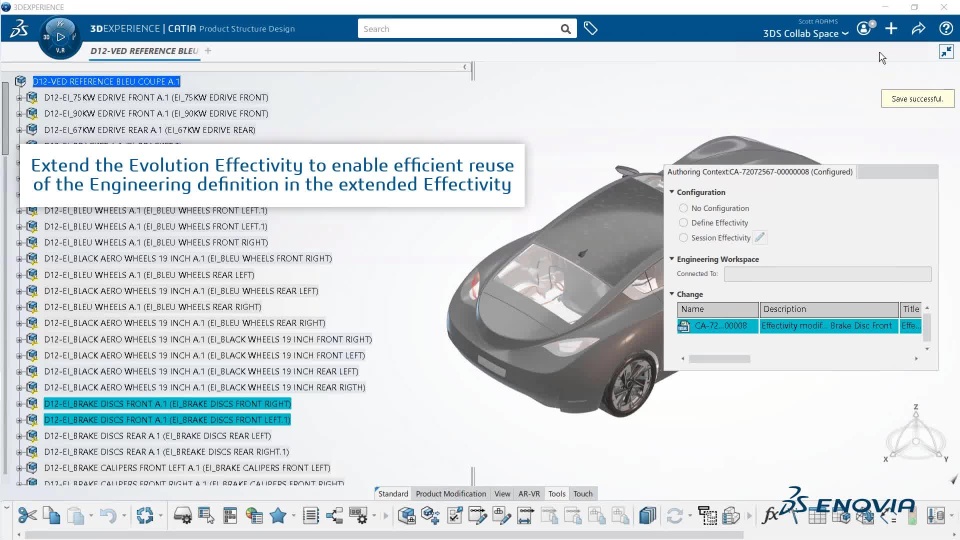This screenshot has width=960, height=540.
Task: Select No Configuration radio button
Action: [x=683, y=208]
